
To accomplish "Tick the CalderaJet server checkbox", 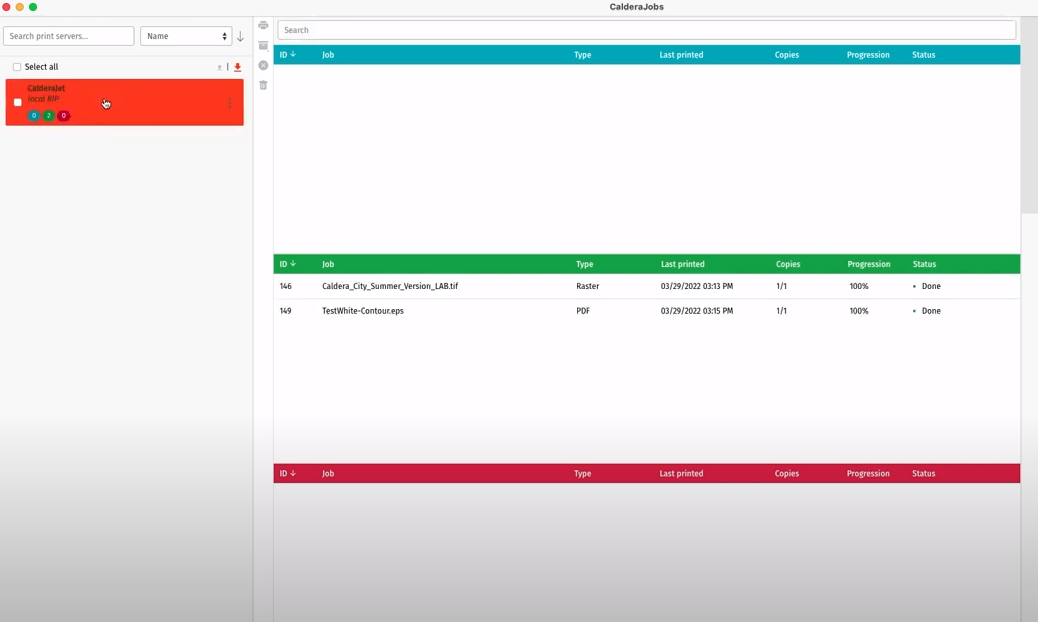I will point(18,102).
